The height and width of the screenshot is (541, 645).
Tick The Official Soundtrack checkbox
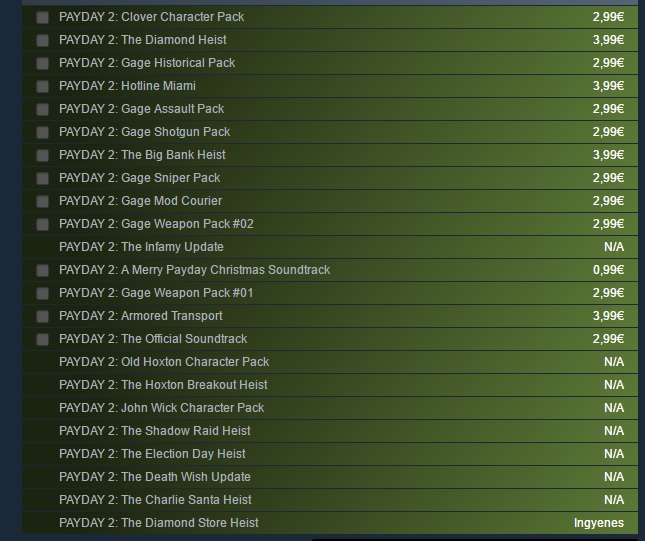point(42,339)
